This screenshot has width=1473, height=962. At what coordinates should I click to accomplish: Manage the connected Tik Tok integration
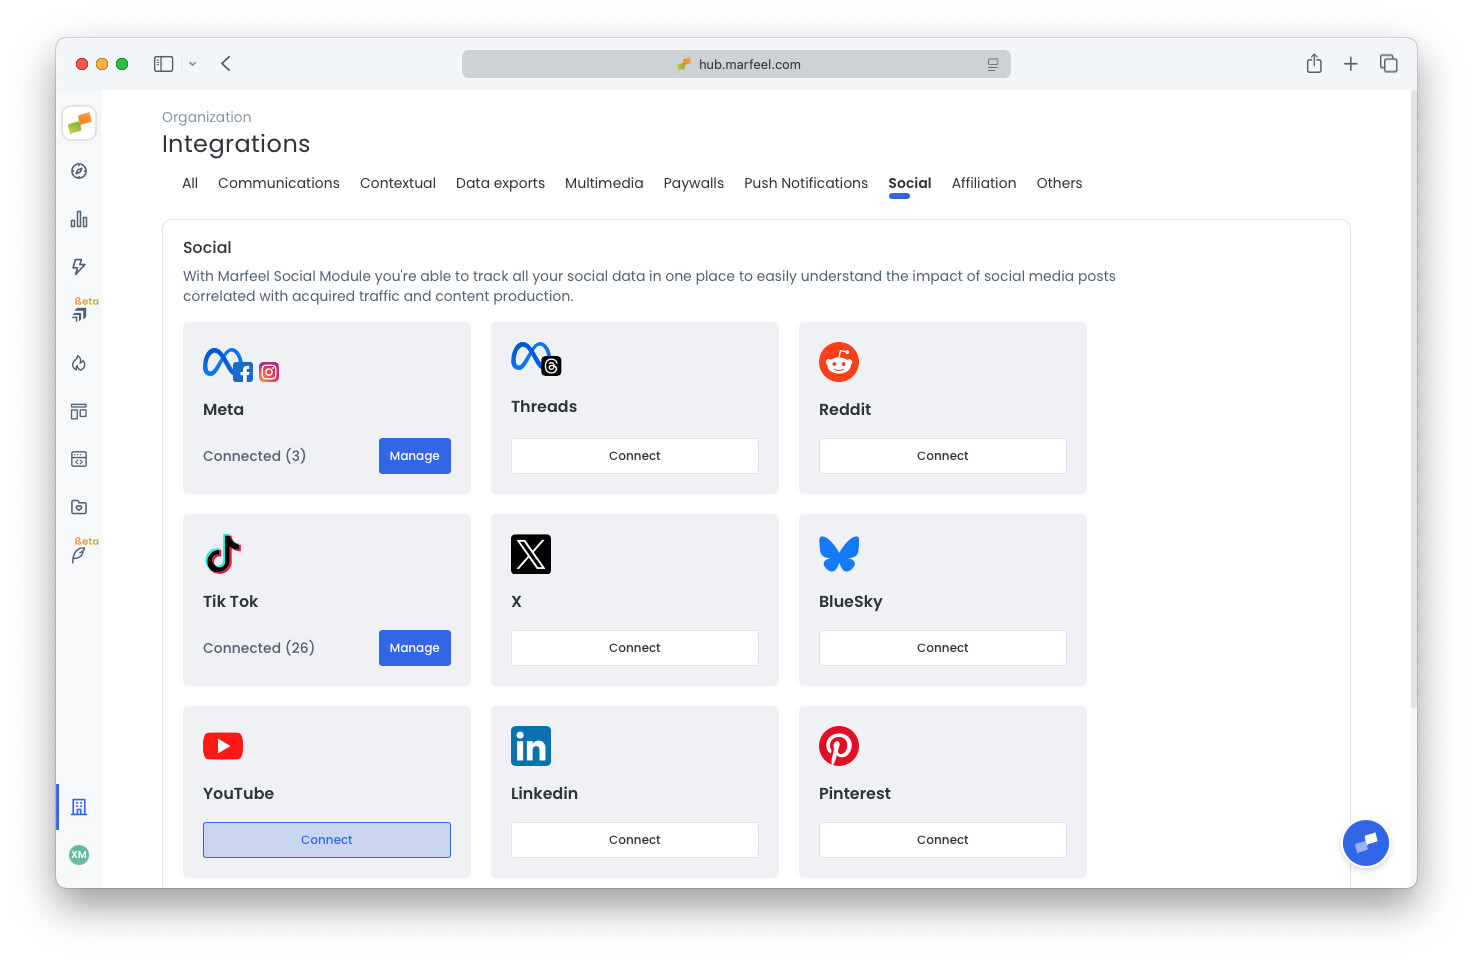coord(414,647)
